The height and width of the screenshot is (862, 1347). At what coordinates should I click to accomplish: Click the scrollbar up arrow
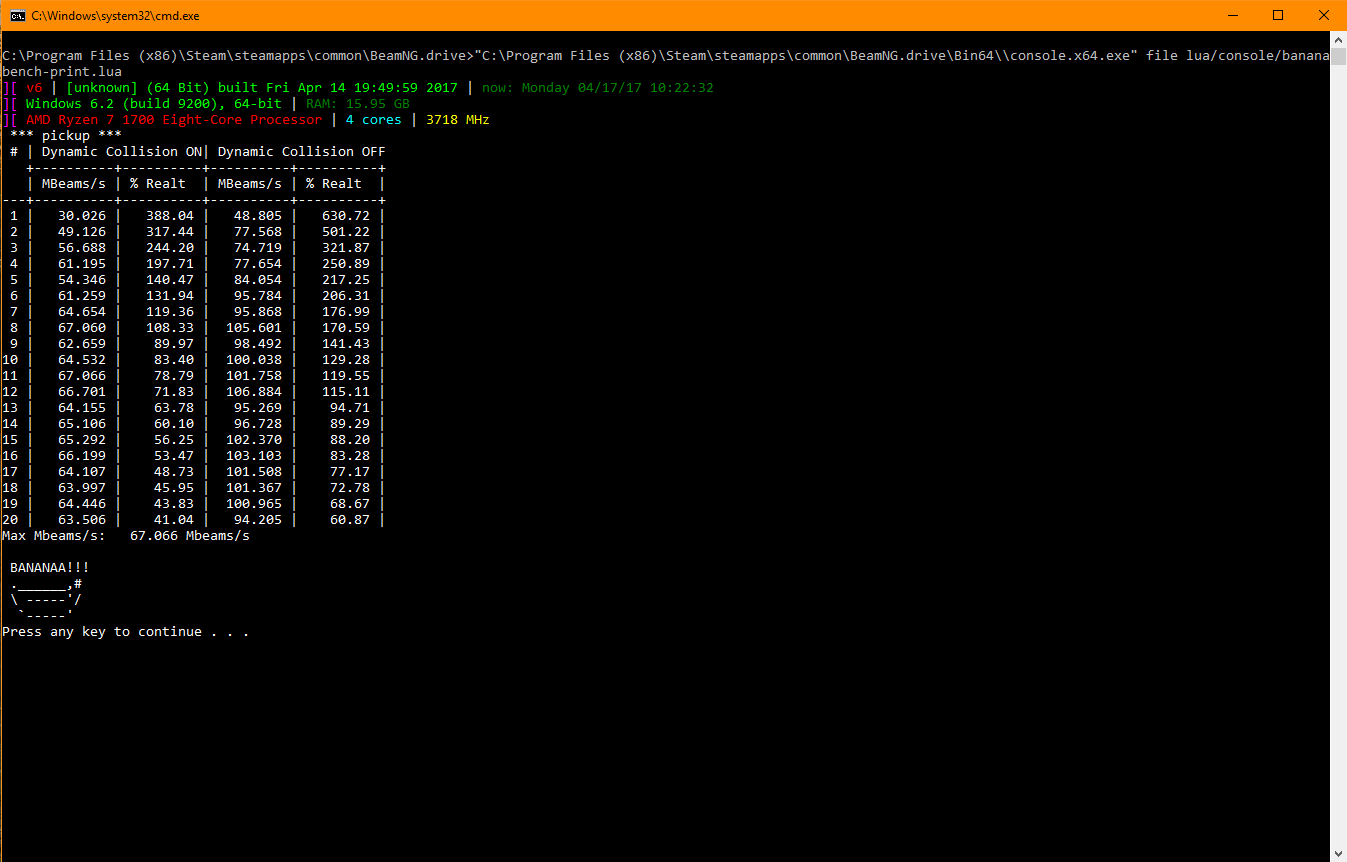point(1338,39)
